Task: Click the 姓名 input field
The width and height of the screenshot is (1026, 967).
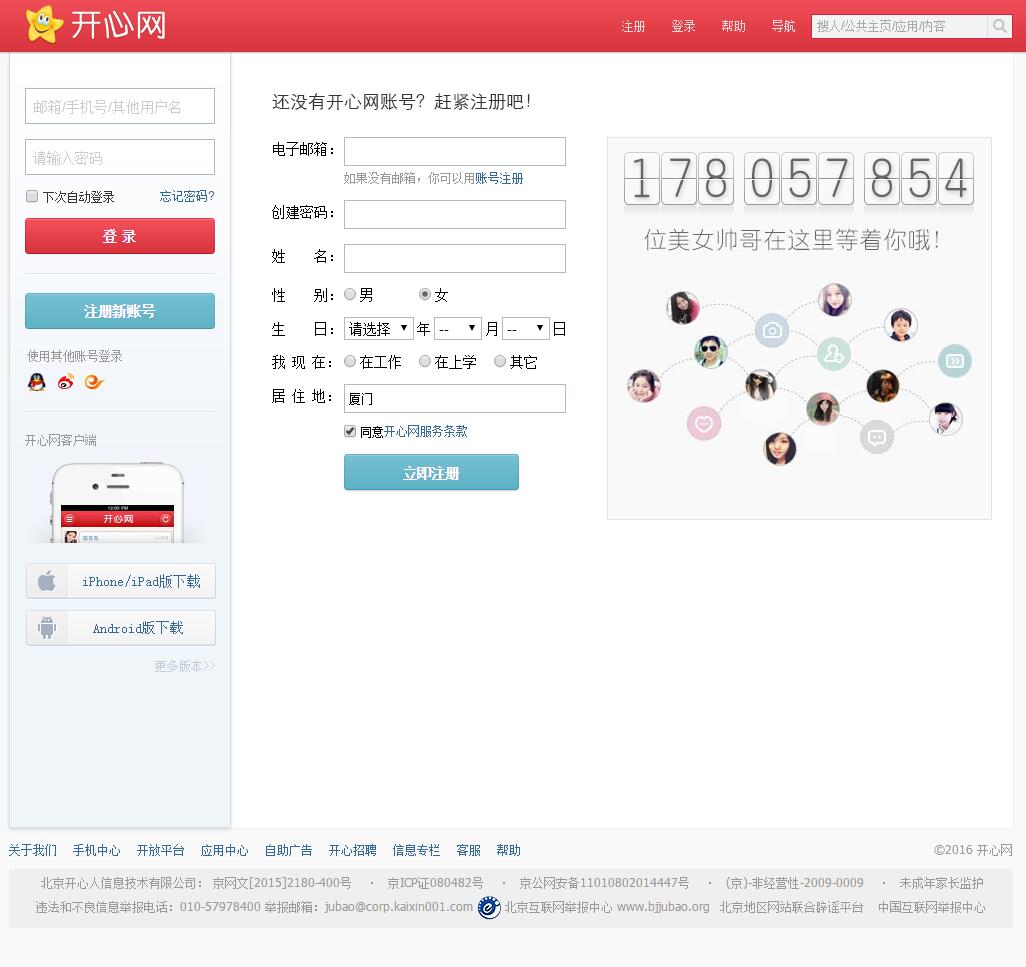Action: point(455,258)
